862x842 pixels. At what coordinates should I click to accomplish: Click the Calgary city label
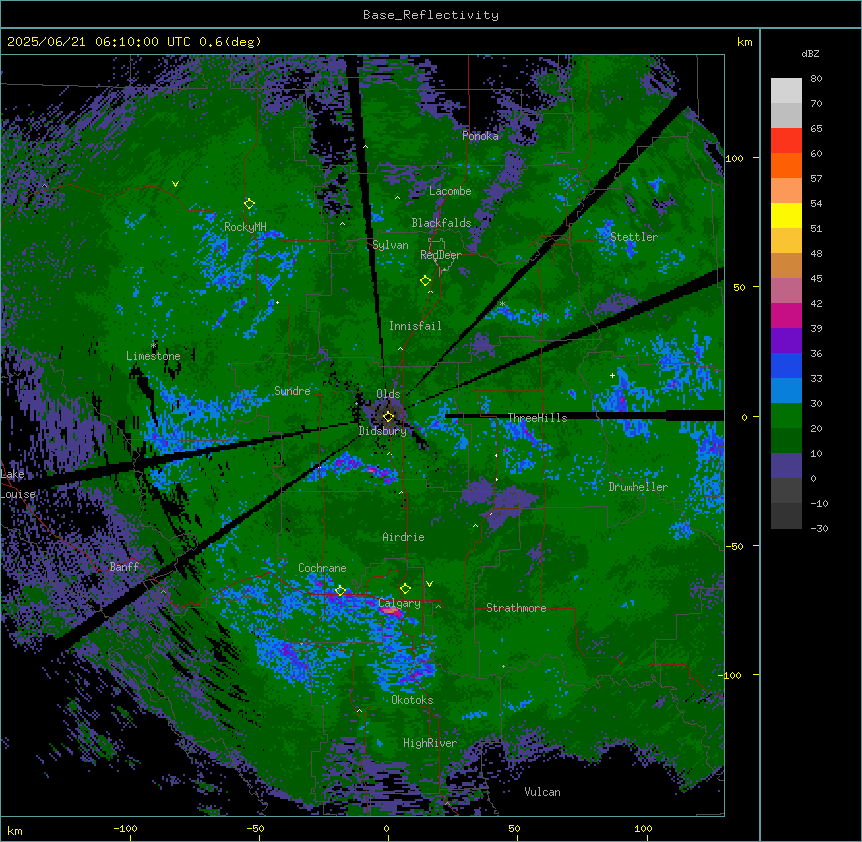point(400,603)
